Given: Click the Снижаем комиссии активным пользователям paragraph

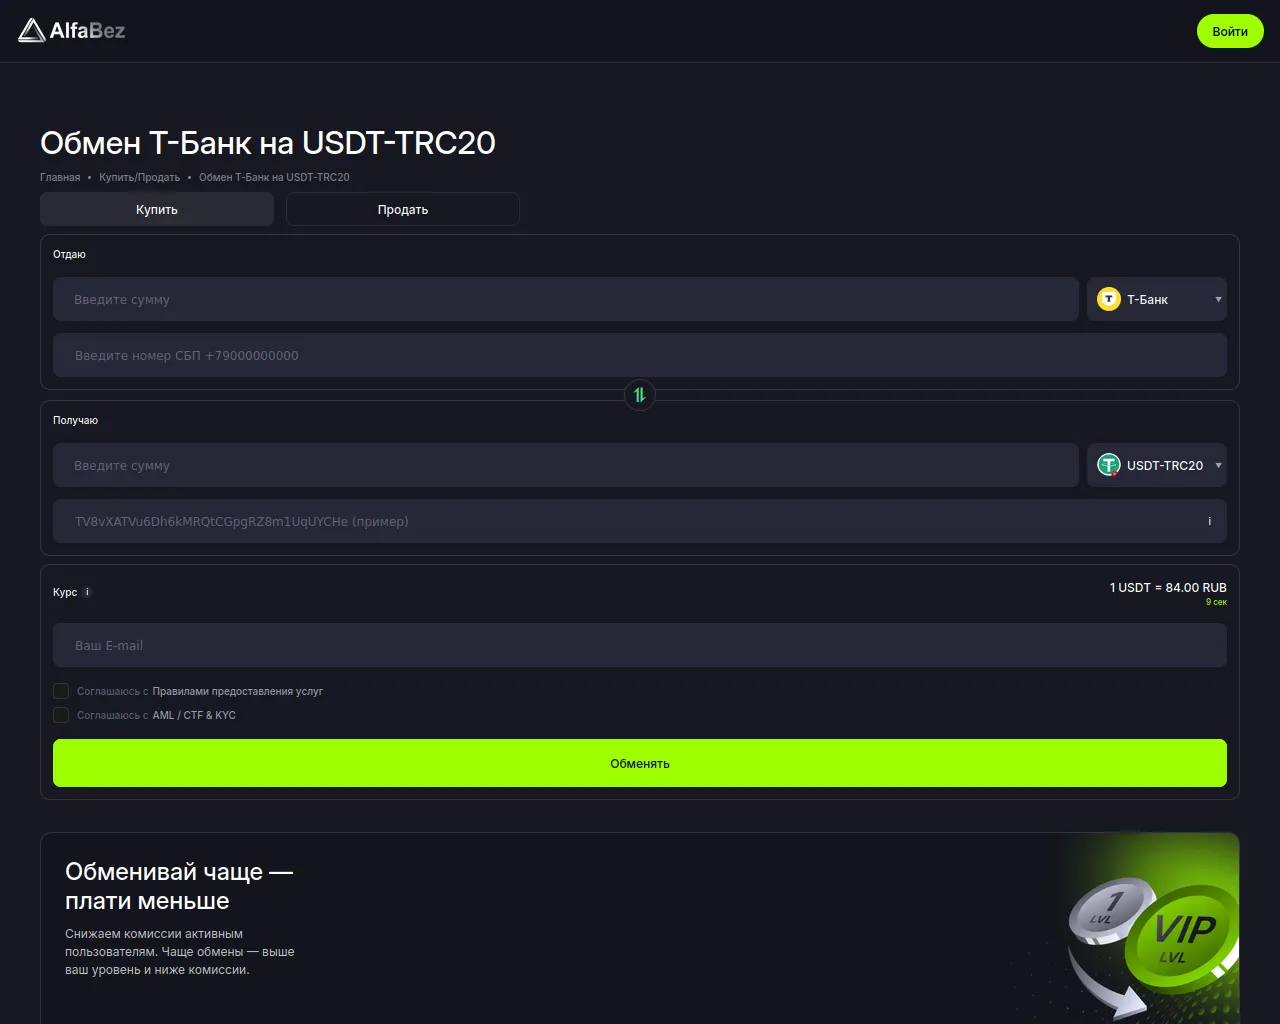Looking at the screenshot, I should click(x=180, y=952).
